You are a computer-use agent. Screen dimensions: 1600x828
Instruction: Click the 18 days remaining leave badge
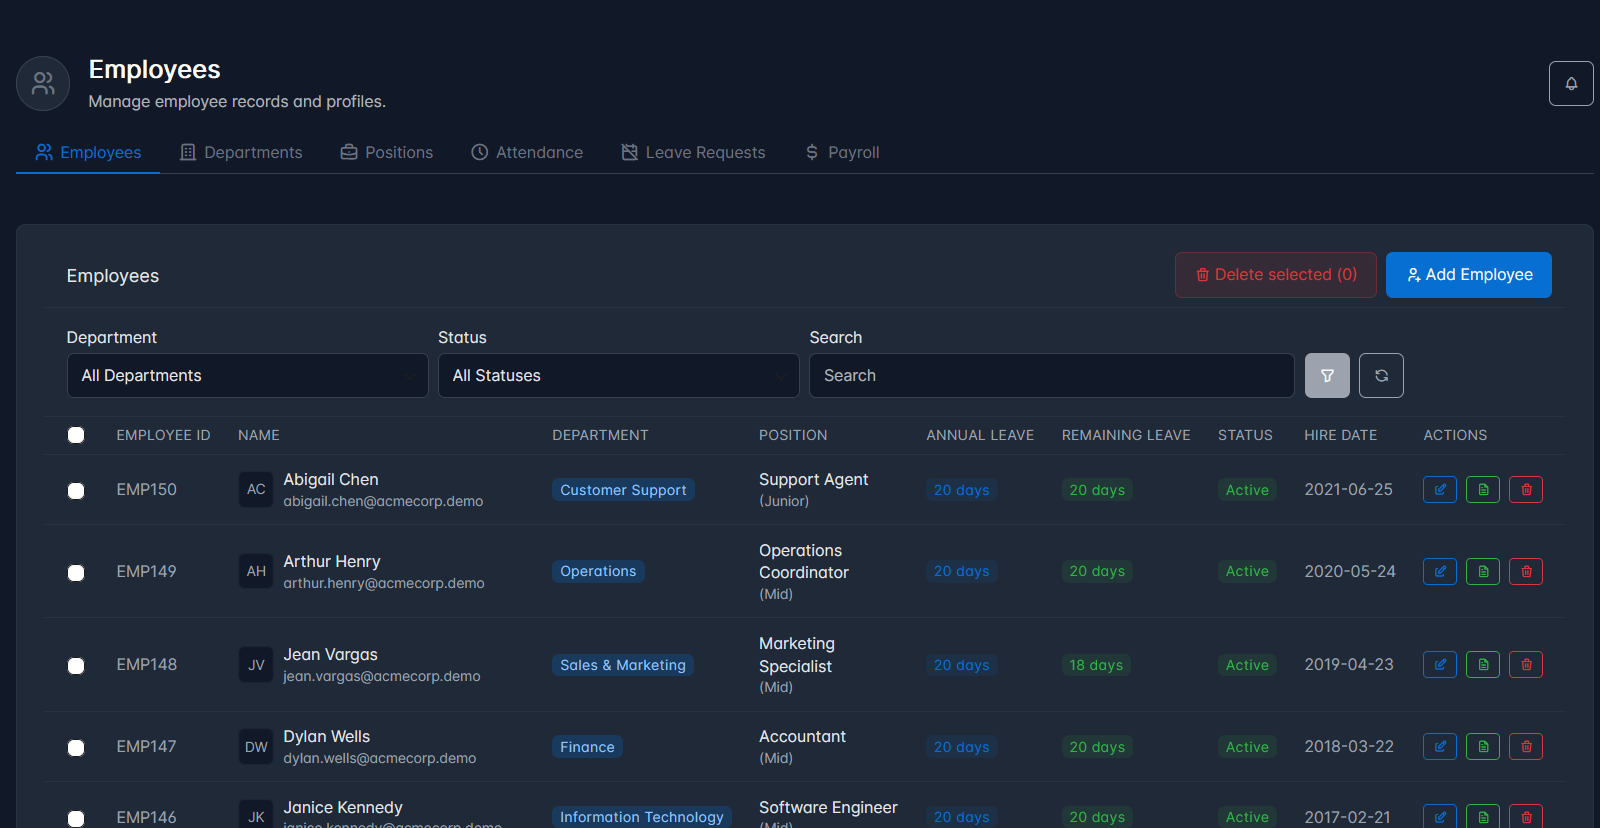1096,665
